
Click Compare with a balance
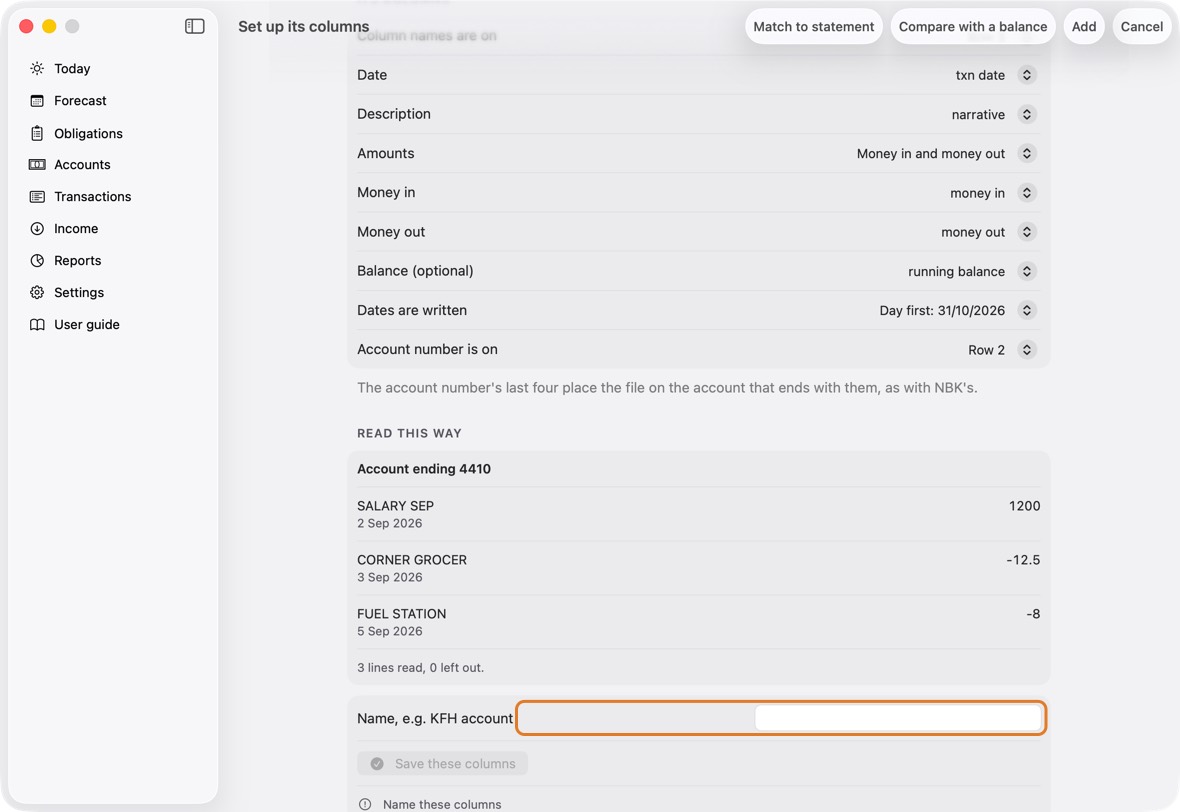click(972, 26)
